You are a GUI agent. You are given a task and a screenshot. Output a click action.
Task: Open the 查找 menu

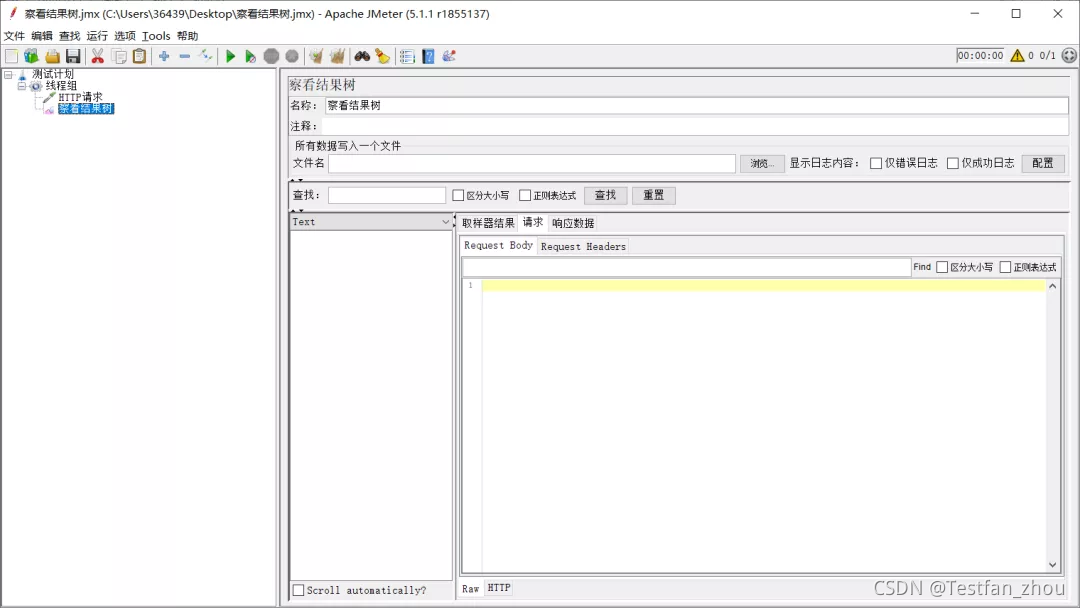point(70,36)
